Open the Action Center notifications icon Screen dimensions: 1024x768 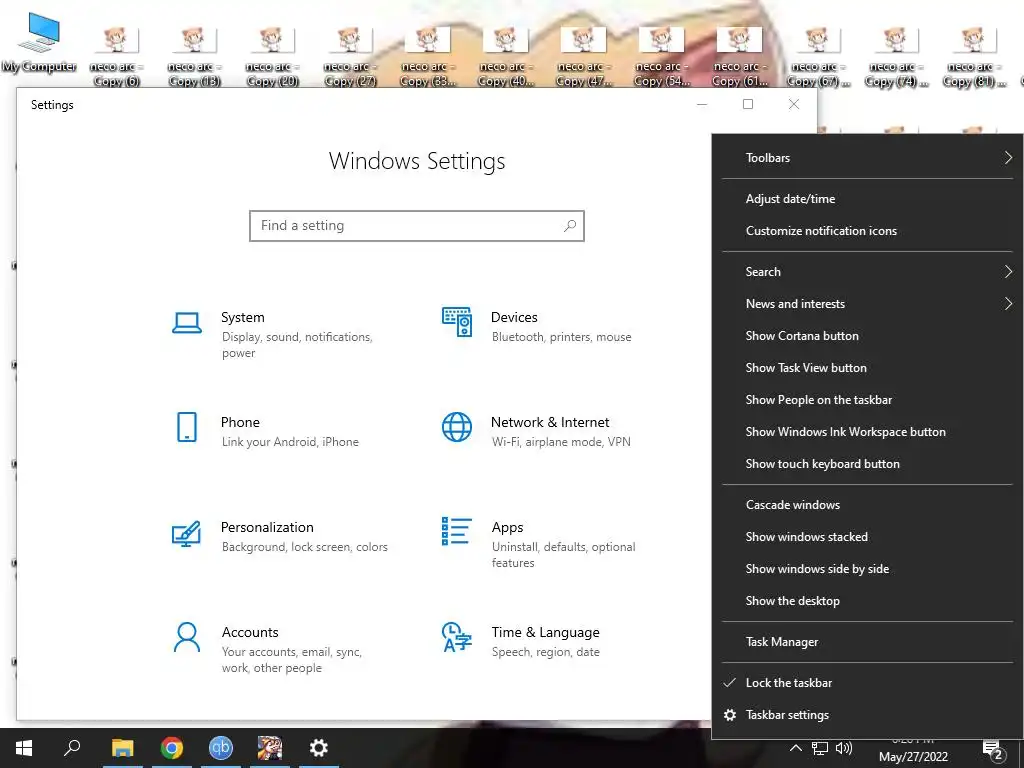coord(993,750)
